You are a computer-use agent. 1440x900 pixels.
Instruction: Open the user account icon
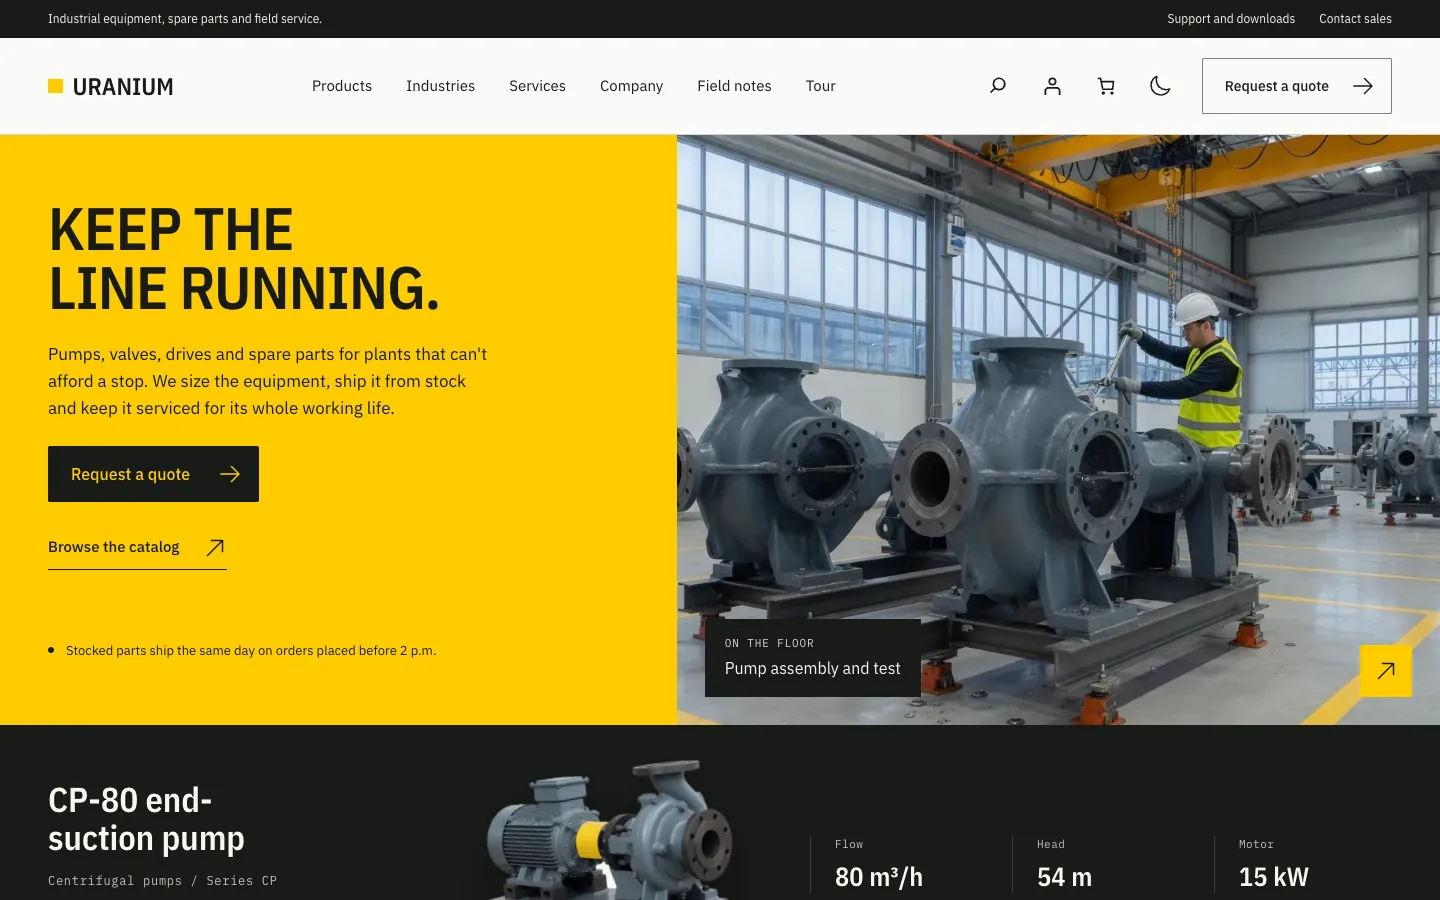(x=1052, y=86)
